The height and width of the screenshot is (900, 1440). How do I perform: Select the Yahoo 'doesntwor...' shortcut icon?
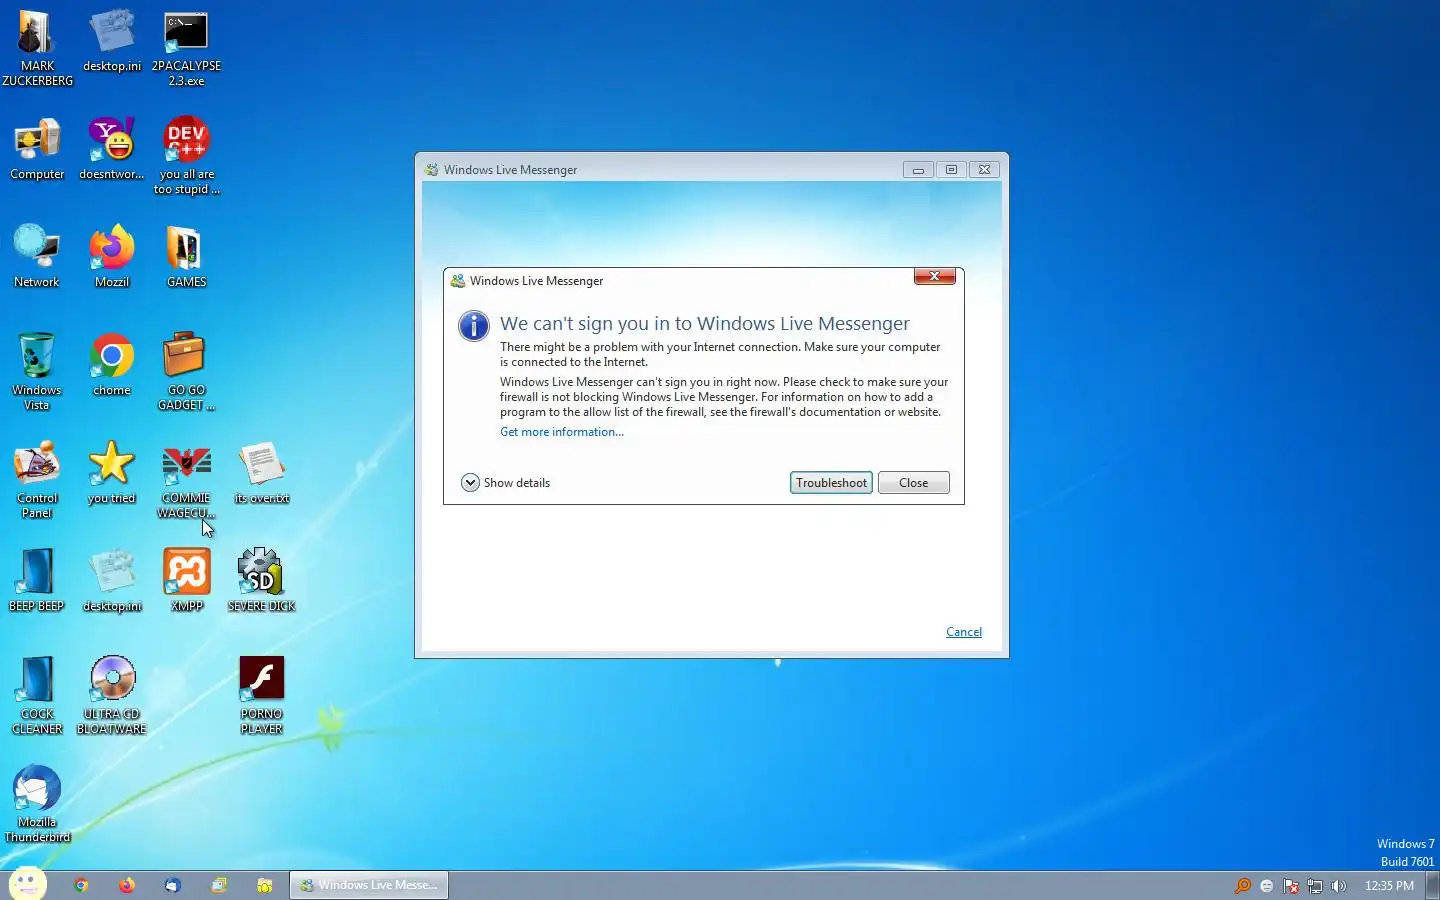[x=112, y=149]
